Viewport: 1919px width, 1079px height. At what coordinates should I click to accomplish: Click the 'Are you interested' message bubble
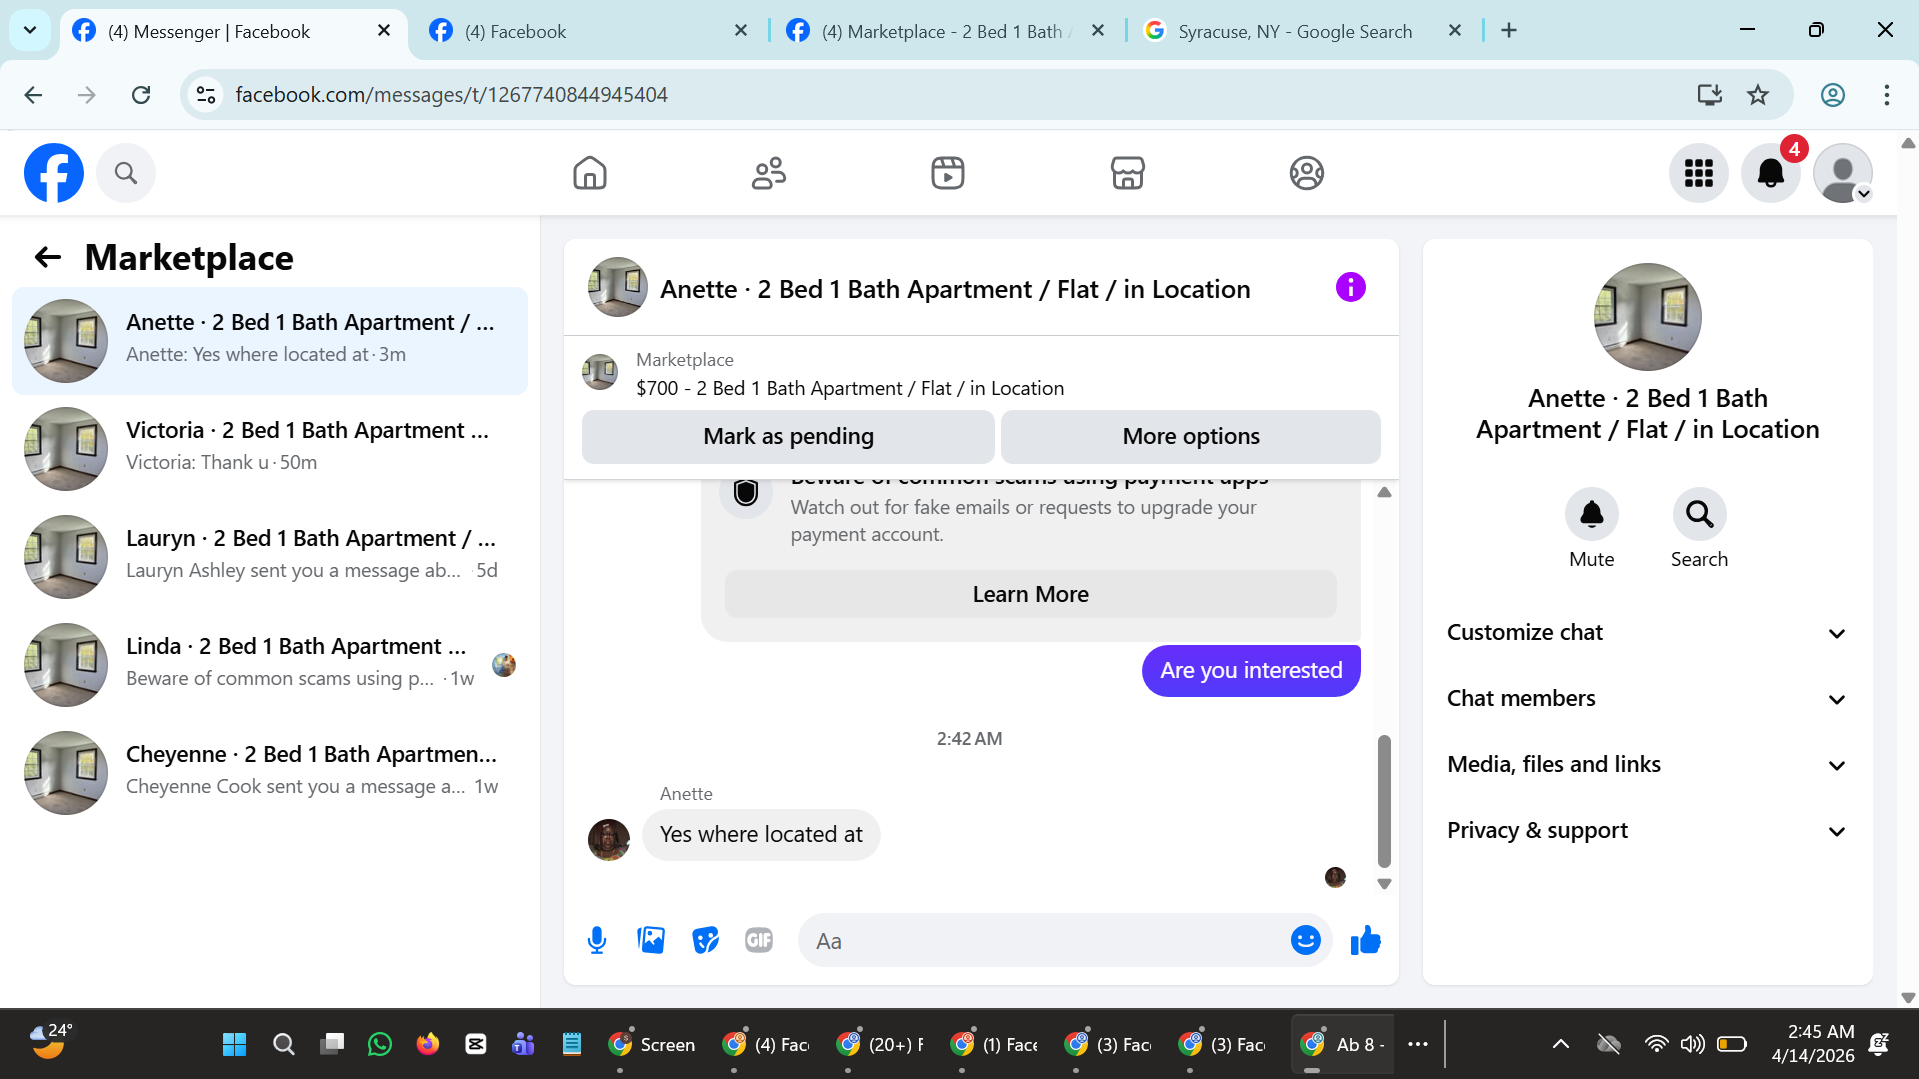(x=1250, y=671)
